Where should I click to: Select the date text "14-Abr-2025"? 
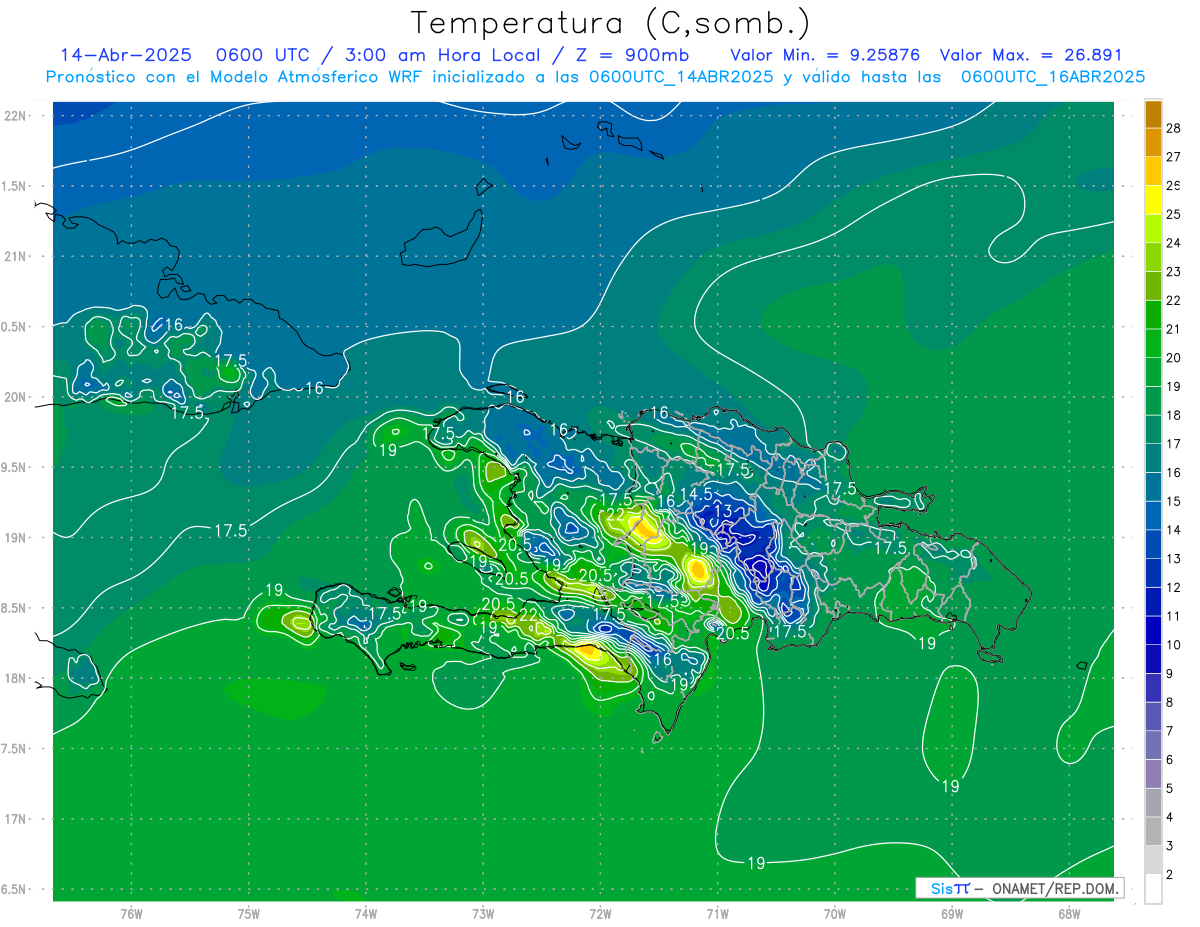(124, 55)
